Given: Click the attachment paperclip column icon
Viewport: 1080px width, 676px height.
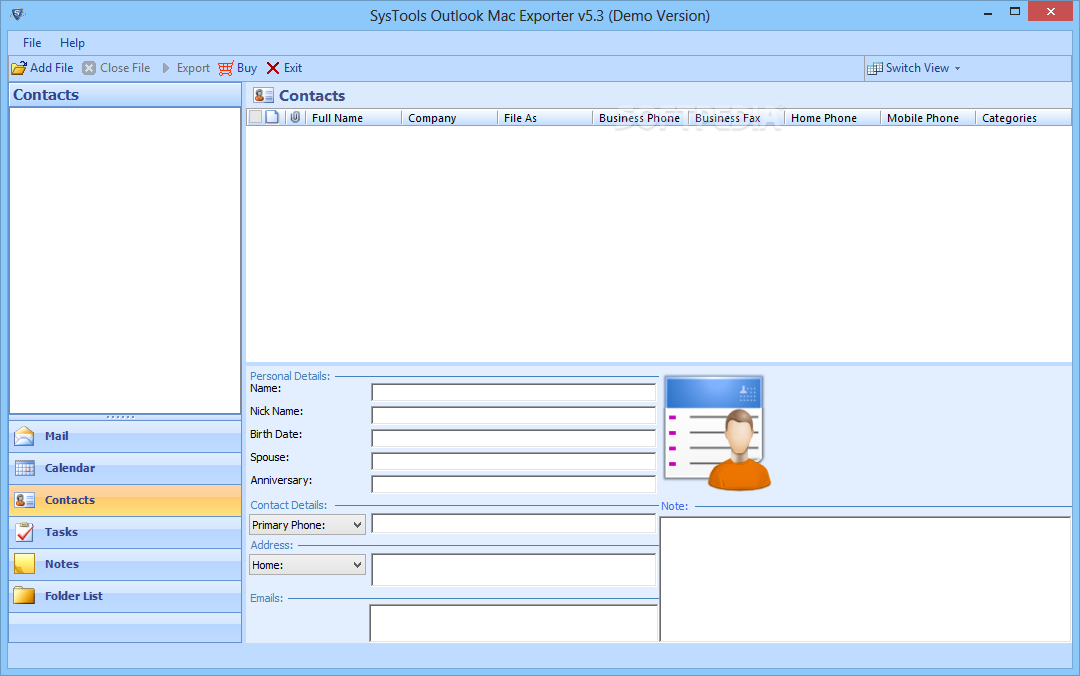Looking at the screenshot, I should point(295,117).
